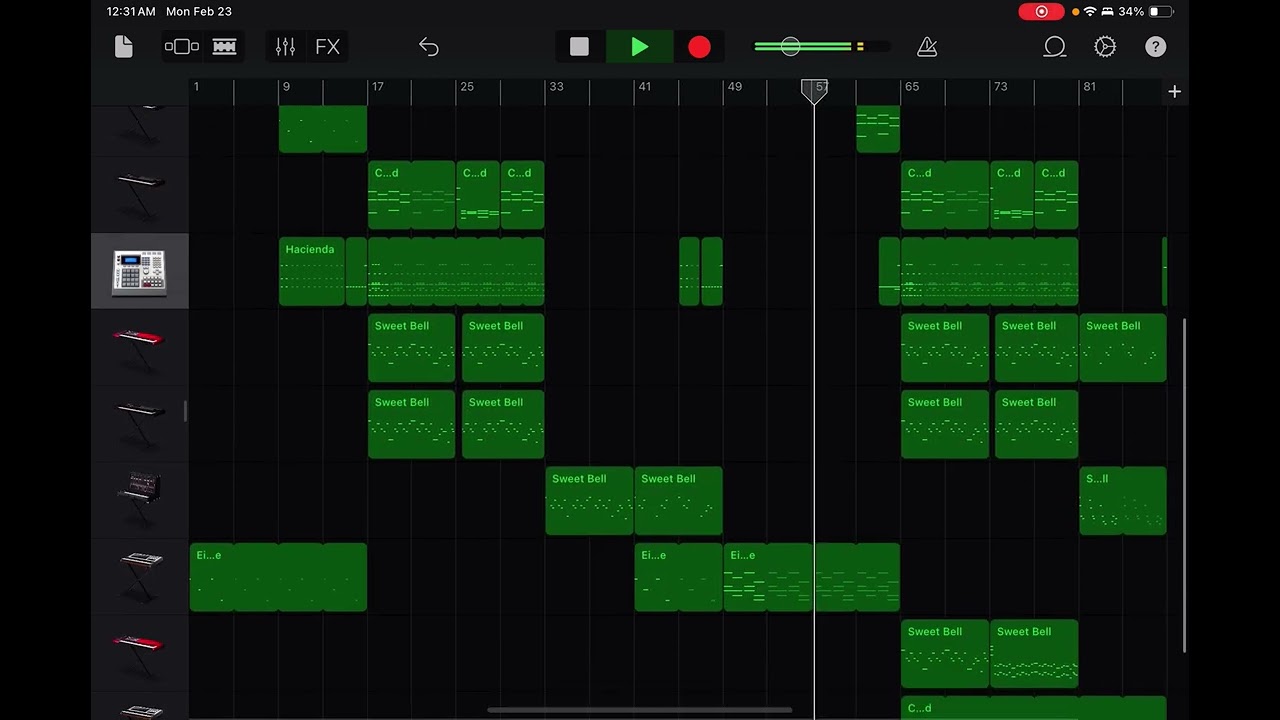Select the S...ll region
Screen dimensions: 1280x720
1123,500
